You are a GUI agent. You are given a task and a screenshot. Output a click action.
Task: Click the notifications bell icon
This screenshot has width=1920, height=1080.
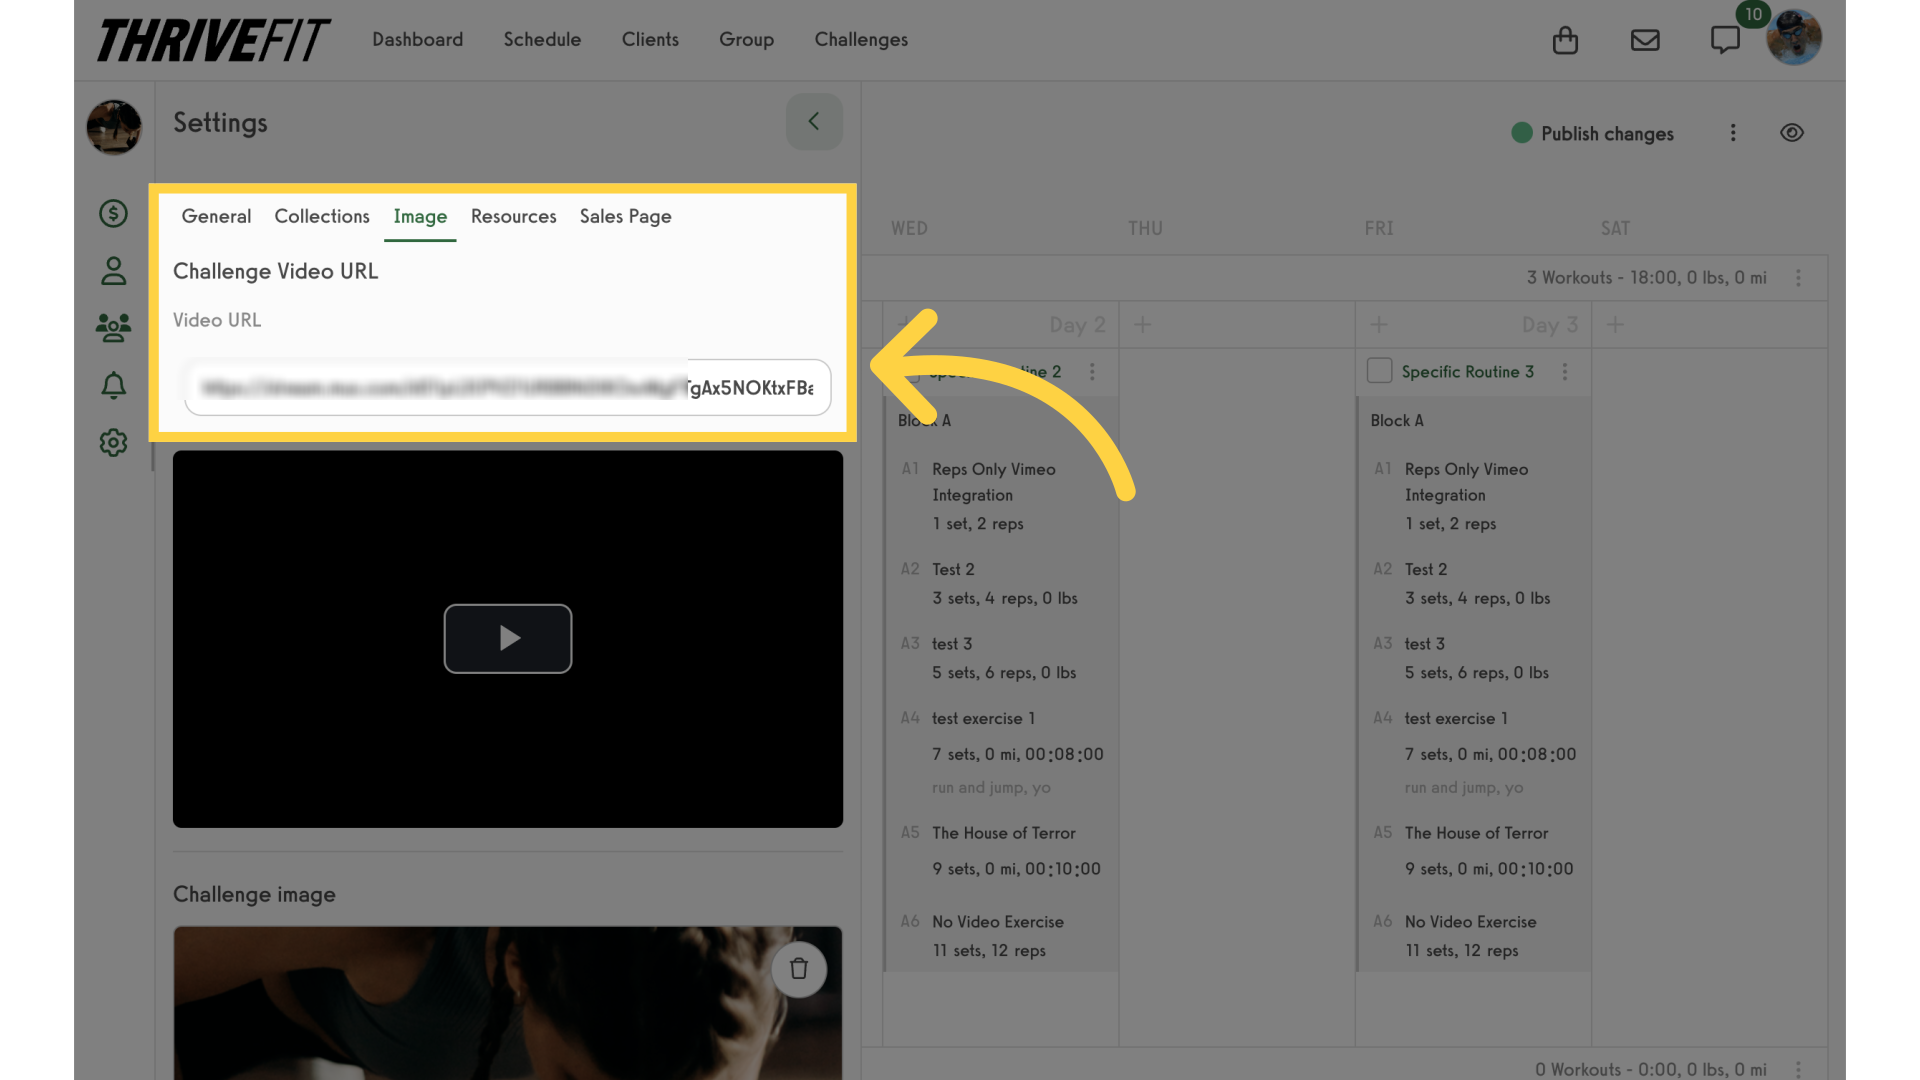pos(115,384)
